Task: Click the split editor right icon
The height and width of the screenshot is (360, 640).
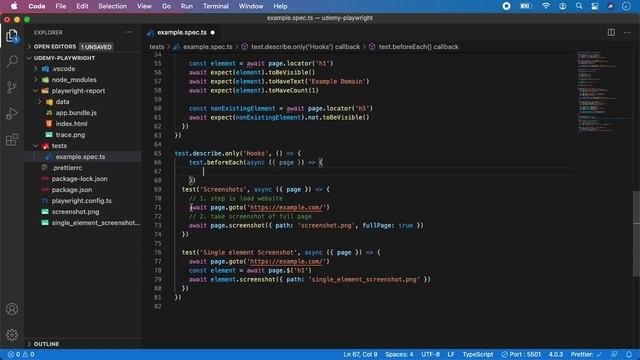Action: tap(611, 32)
